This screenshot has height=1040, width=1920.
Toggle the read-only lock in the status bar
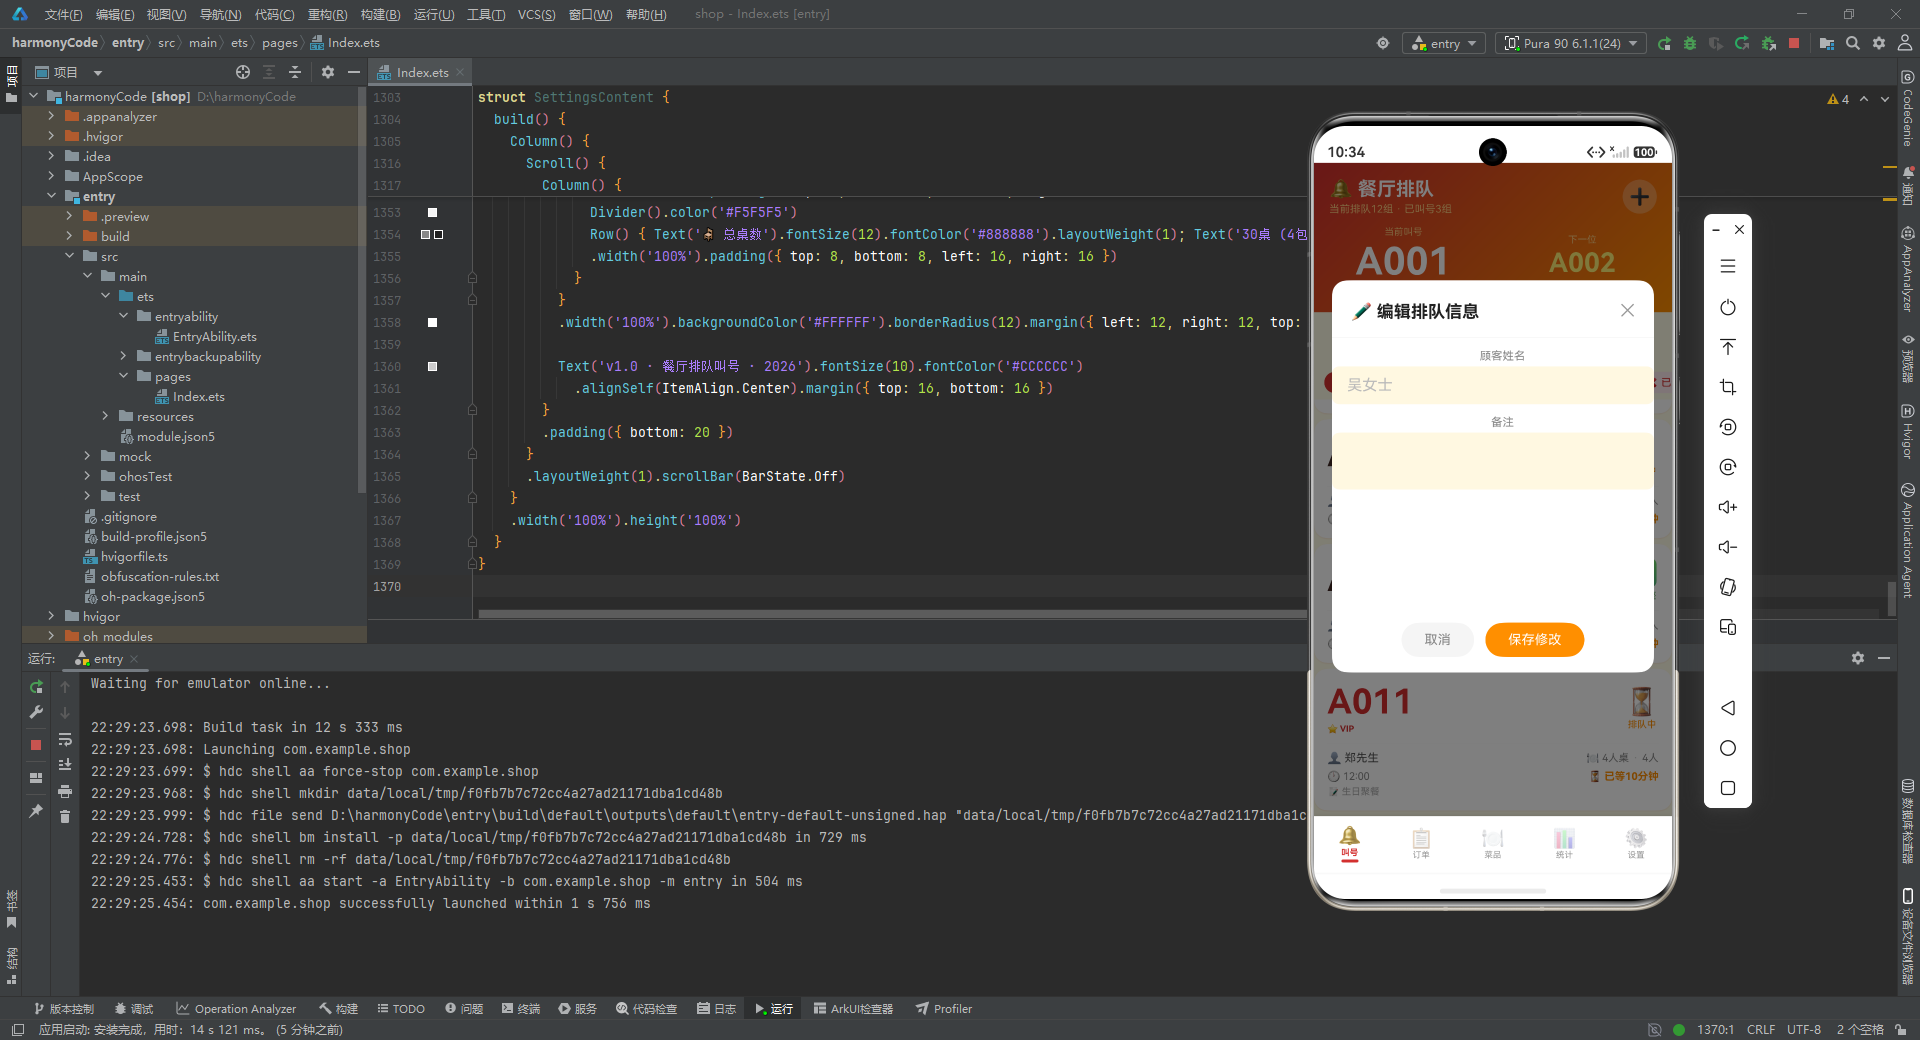(1899, 1029)
